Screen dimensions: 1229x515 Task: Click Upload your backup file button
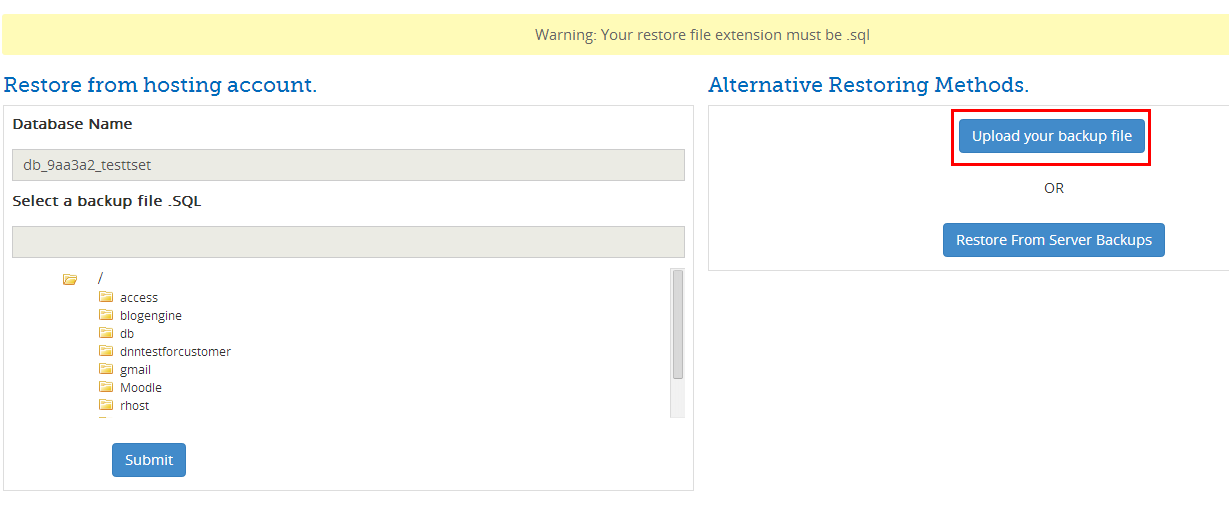point(1051,136)
